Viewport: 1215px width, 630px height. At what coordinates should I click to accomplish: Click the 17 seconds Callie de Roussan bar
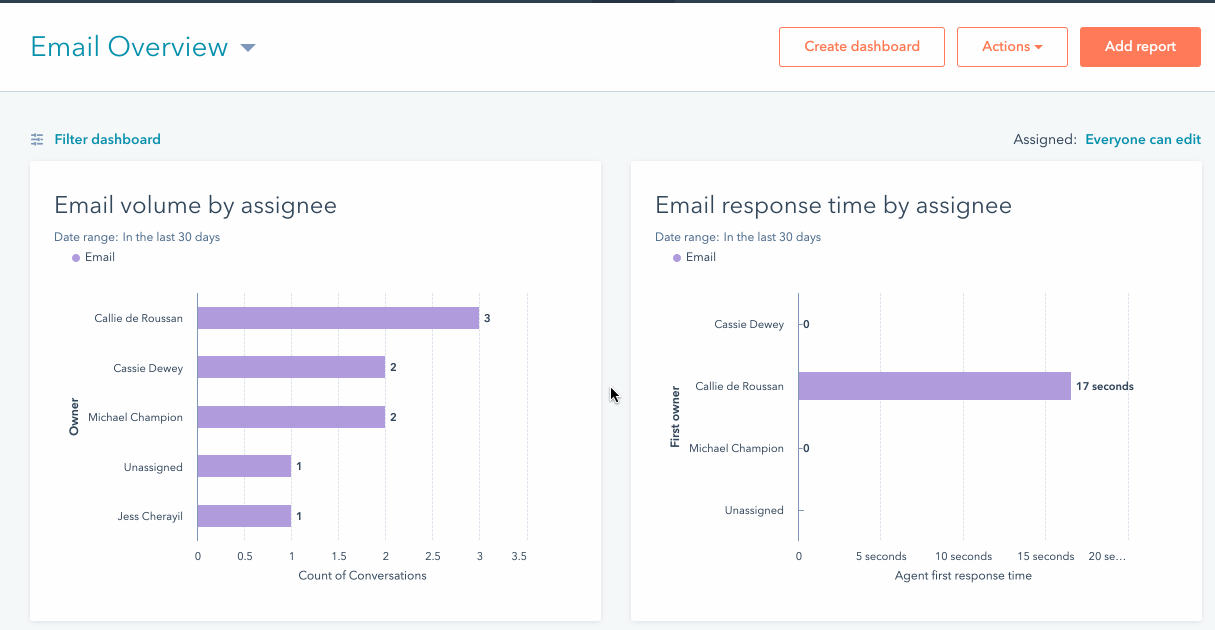pyautogui.click(x=934, y=386)
